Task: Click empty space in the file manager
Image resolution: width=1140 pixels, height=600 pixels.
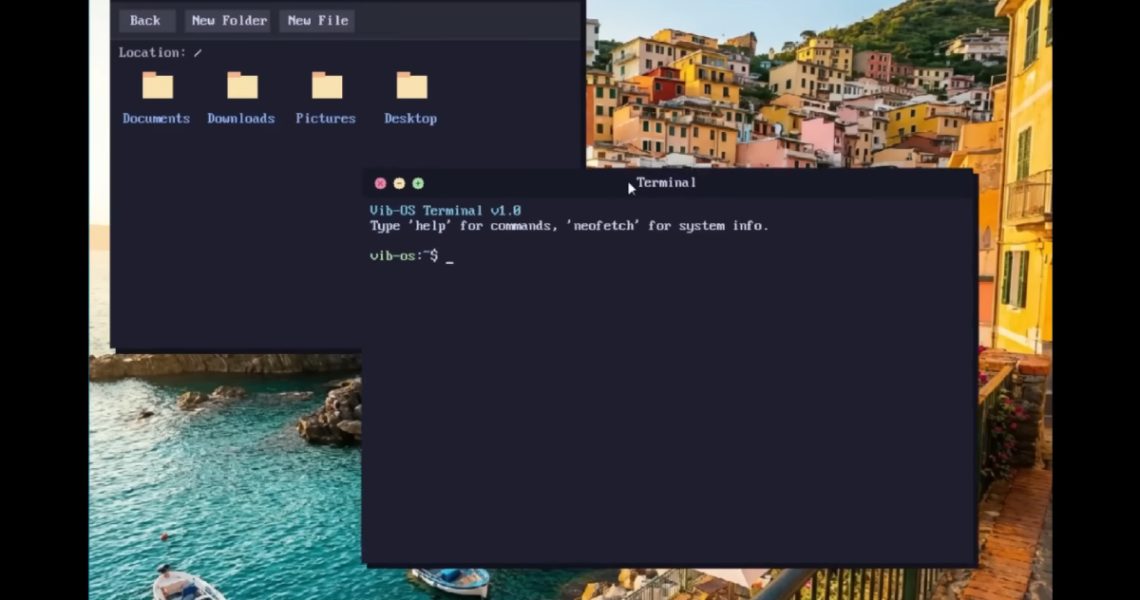Action: coord(230,250)
